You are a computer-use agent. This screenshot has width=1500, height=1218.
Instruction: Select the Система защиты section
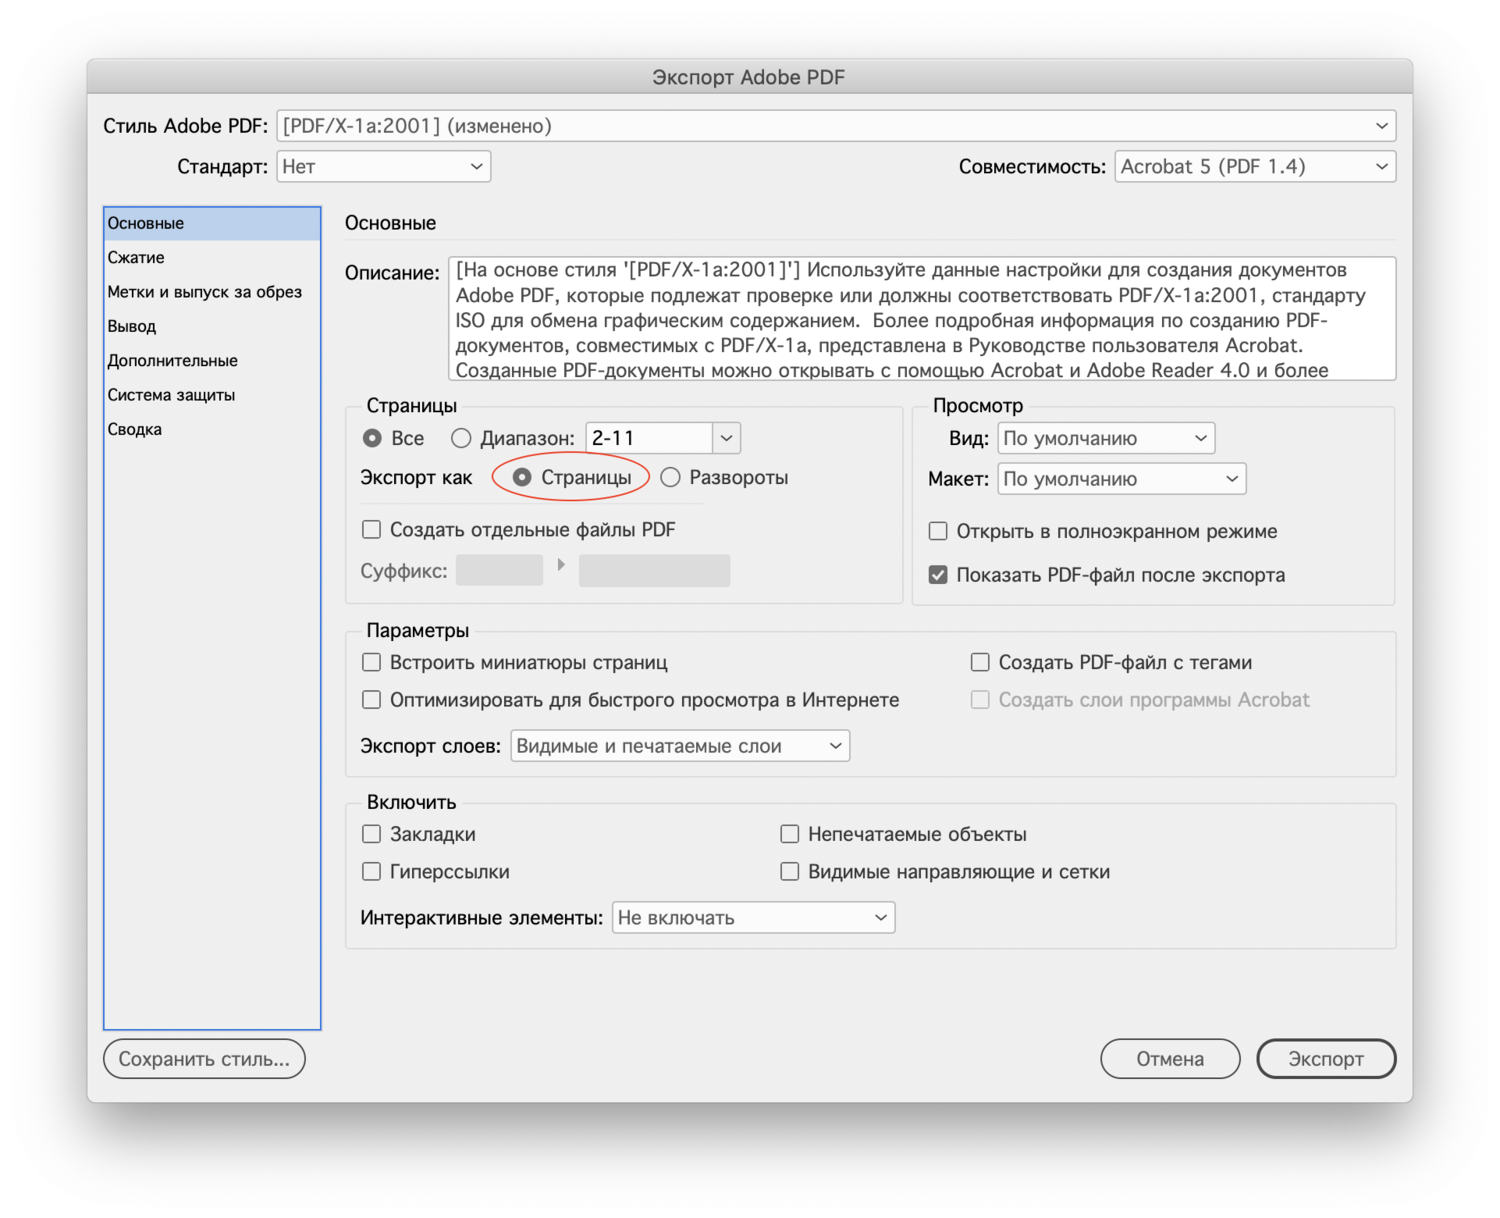click(x=171, y=394)
